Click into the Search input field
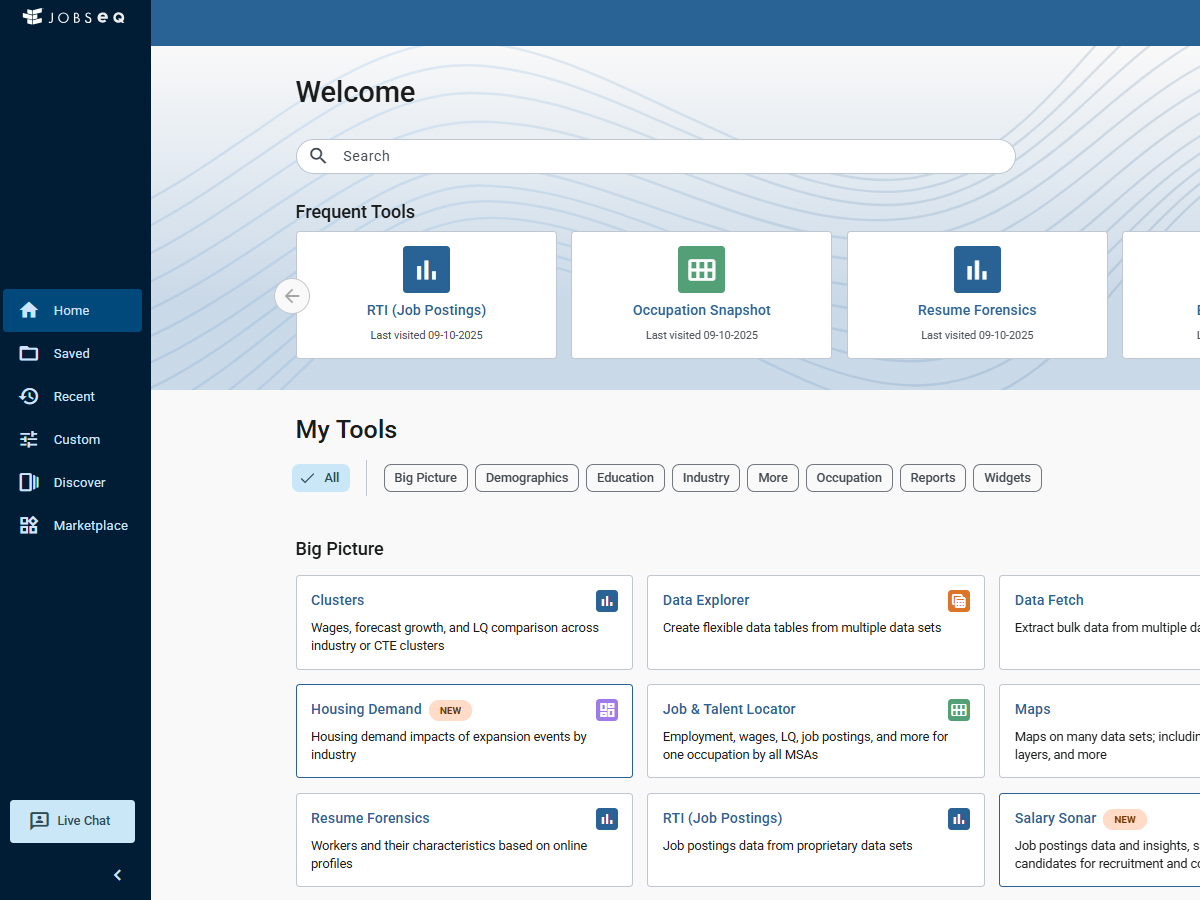 tap(656, 156)
